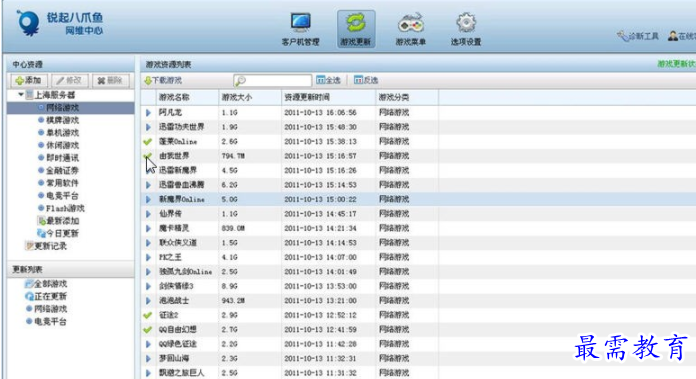This screenshot has width=696, height=379.
Task: Select 电竞平台 in 更新列表
Action: click(x=50, y=321)
